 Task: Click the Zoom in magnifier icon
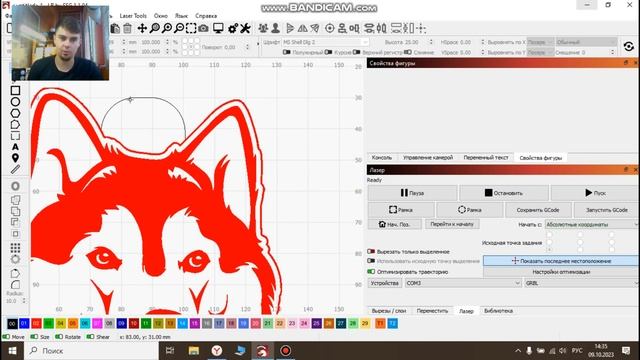(167, 28)
